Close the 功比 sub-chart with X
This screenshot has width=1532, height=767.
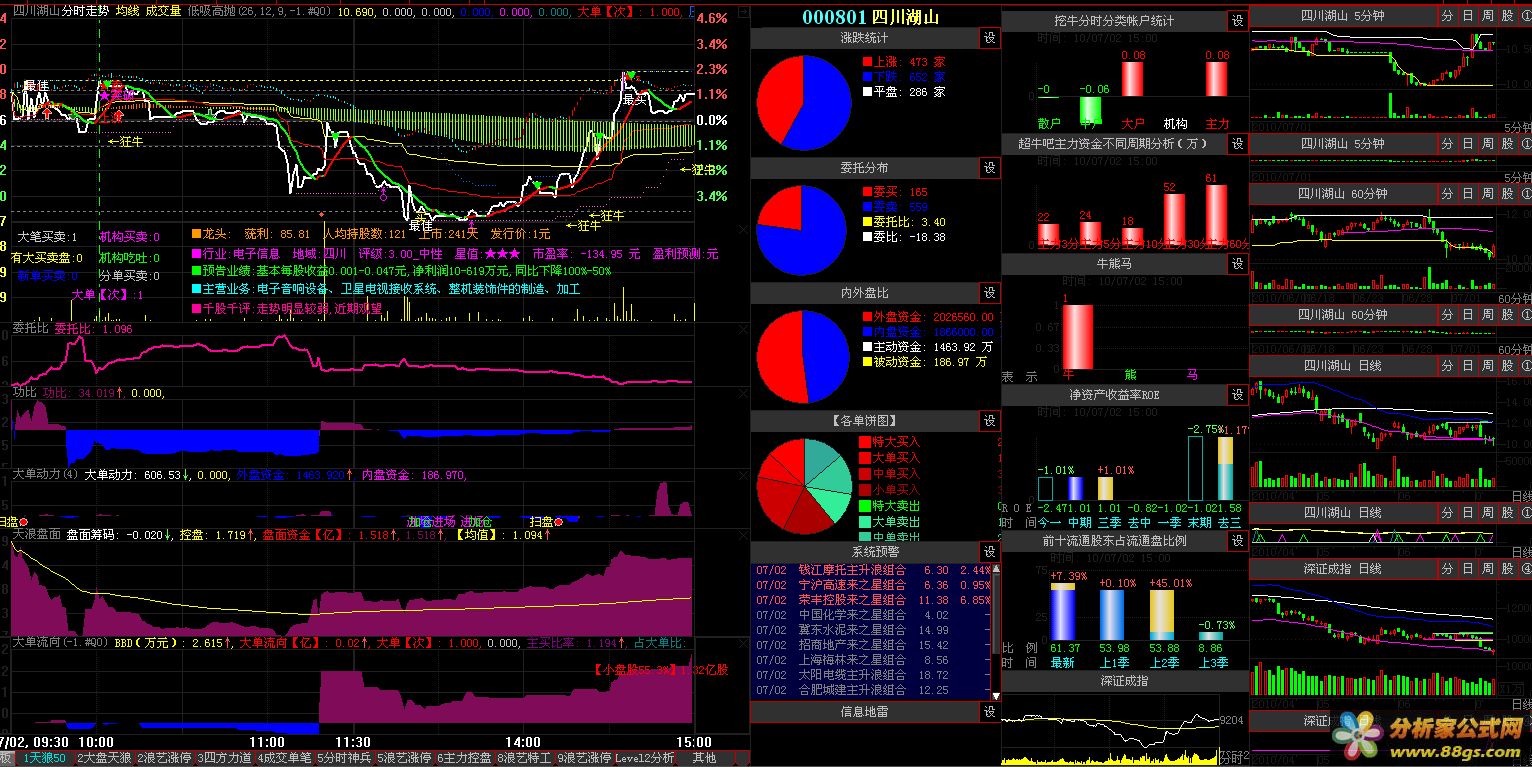tap(741, 394)
